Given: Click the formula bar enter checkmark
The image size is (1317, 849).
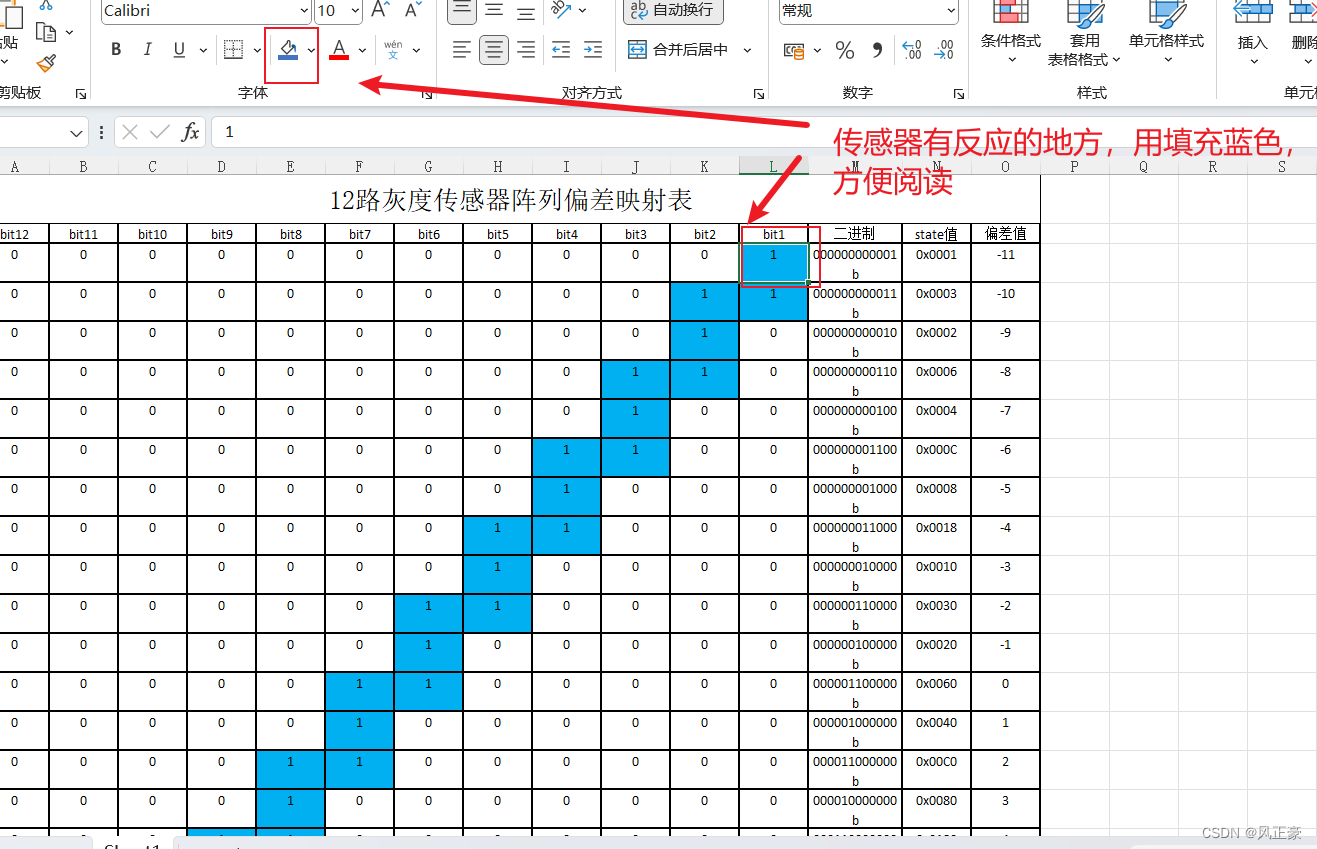Looking at the screenshot, I should pos(159,132).
